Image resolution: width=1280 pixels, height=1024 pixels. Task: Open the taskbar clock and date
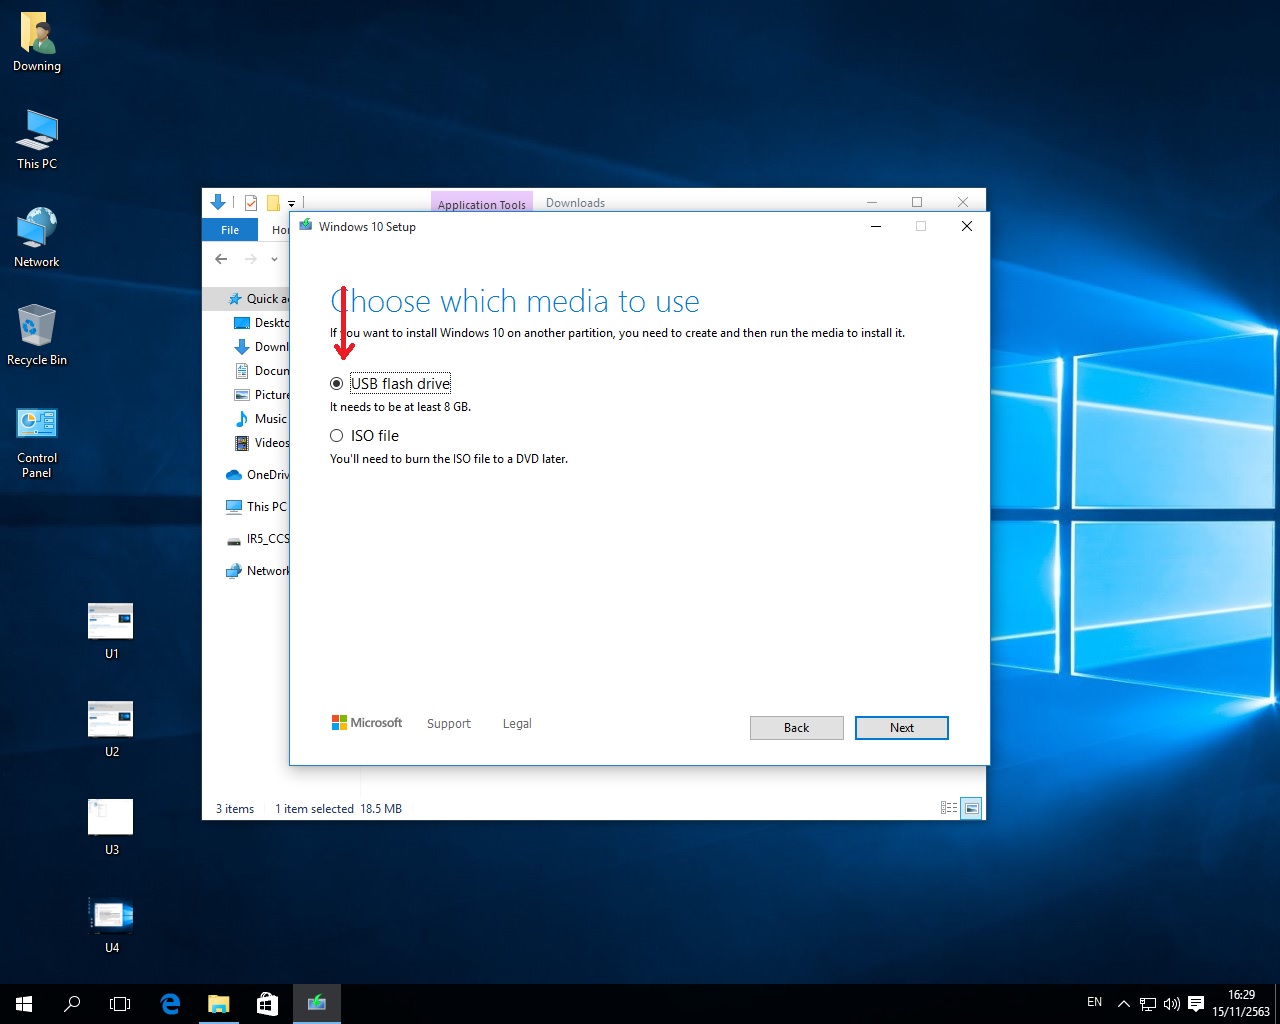tap(1241, 1004)
